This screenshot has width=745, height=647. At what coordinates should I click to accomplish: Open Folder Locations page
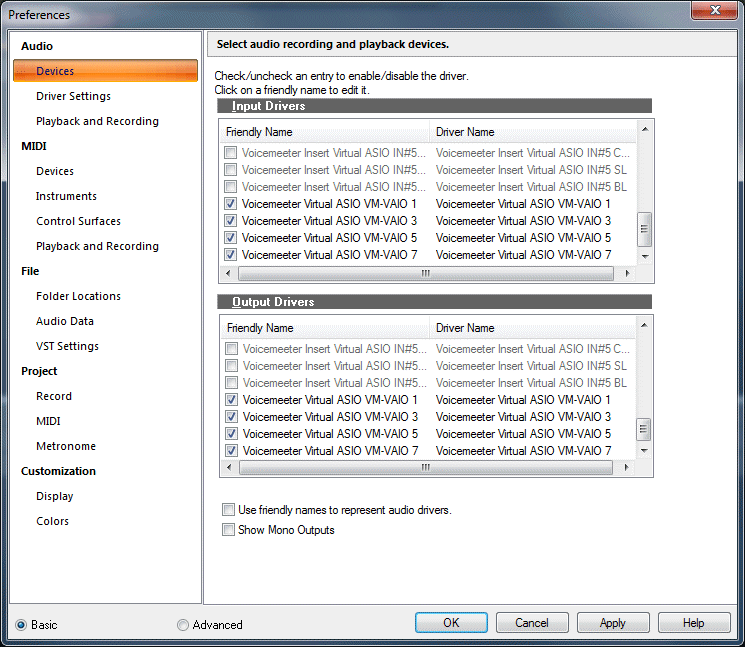pyautogui.click(x=78, y=296)
